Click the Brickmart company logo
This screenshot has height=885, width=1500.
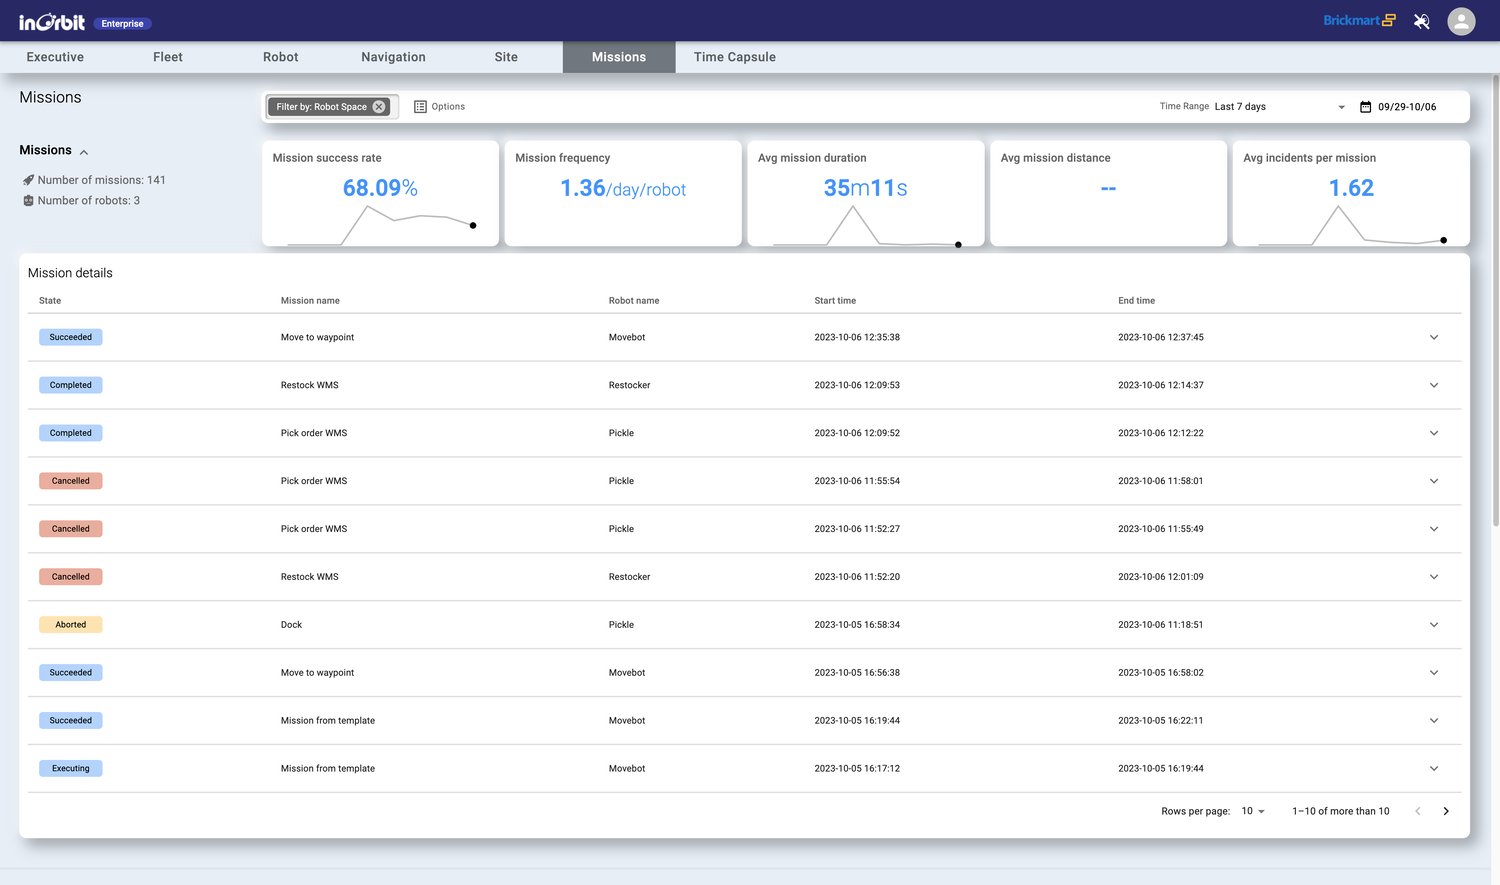point(1358,21)
